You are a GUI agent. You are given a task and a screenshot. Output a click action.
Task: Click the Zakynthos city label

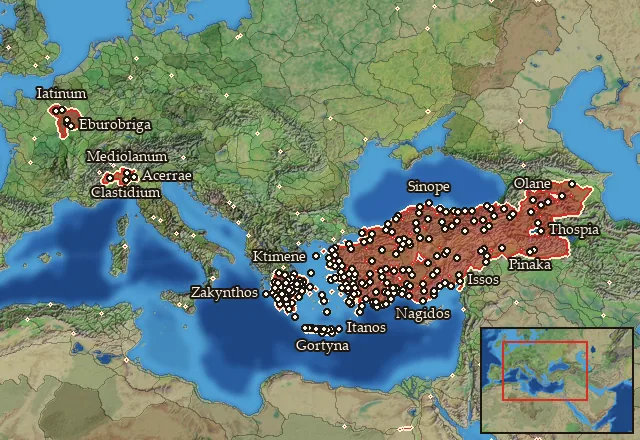[x=224, y=293]
